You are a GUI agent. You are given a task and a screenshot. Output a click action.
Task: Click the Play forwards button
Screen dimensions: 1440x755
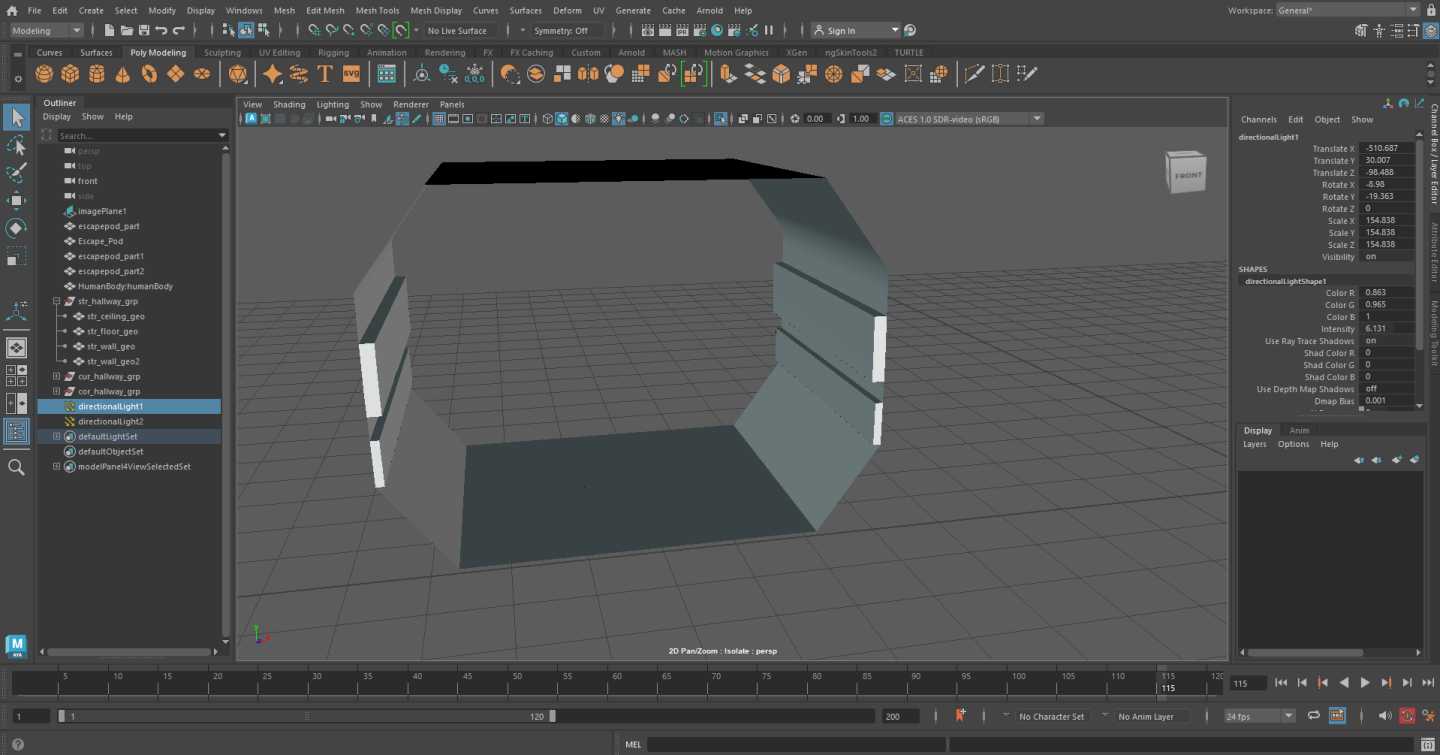coord(1365,682)
